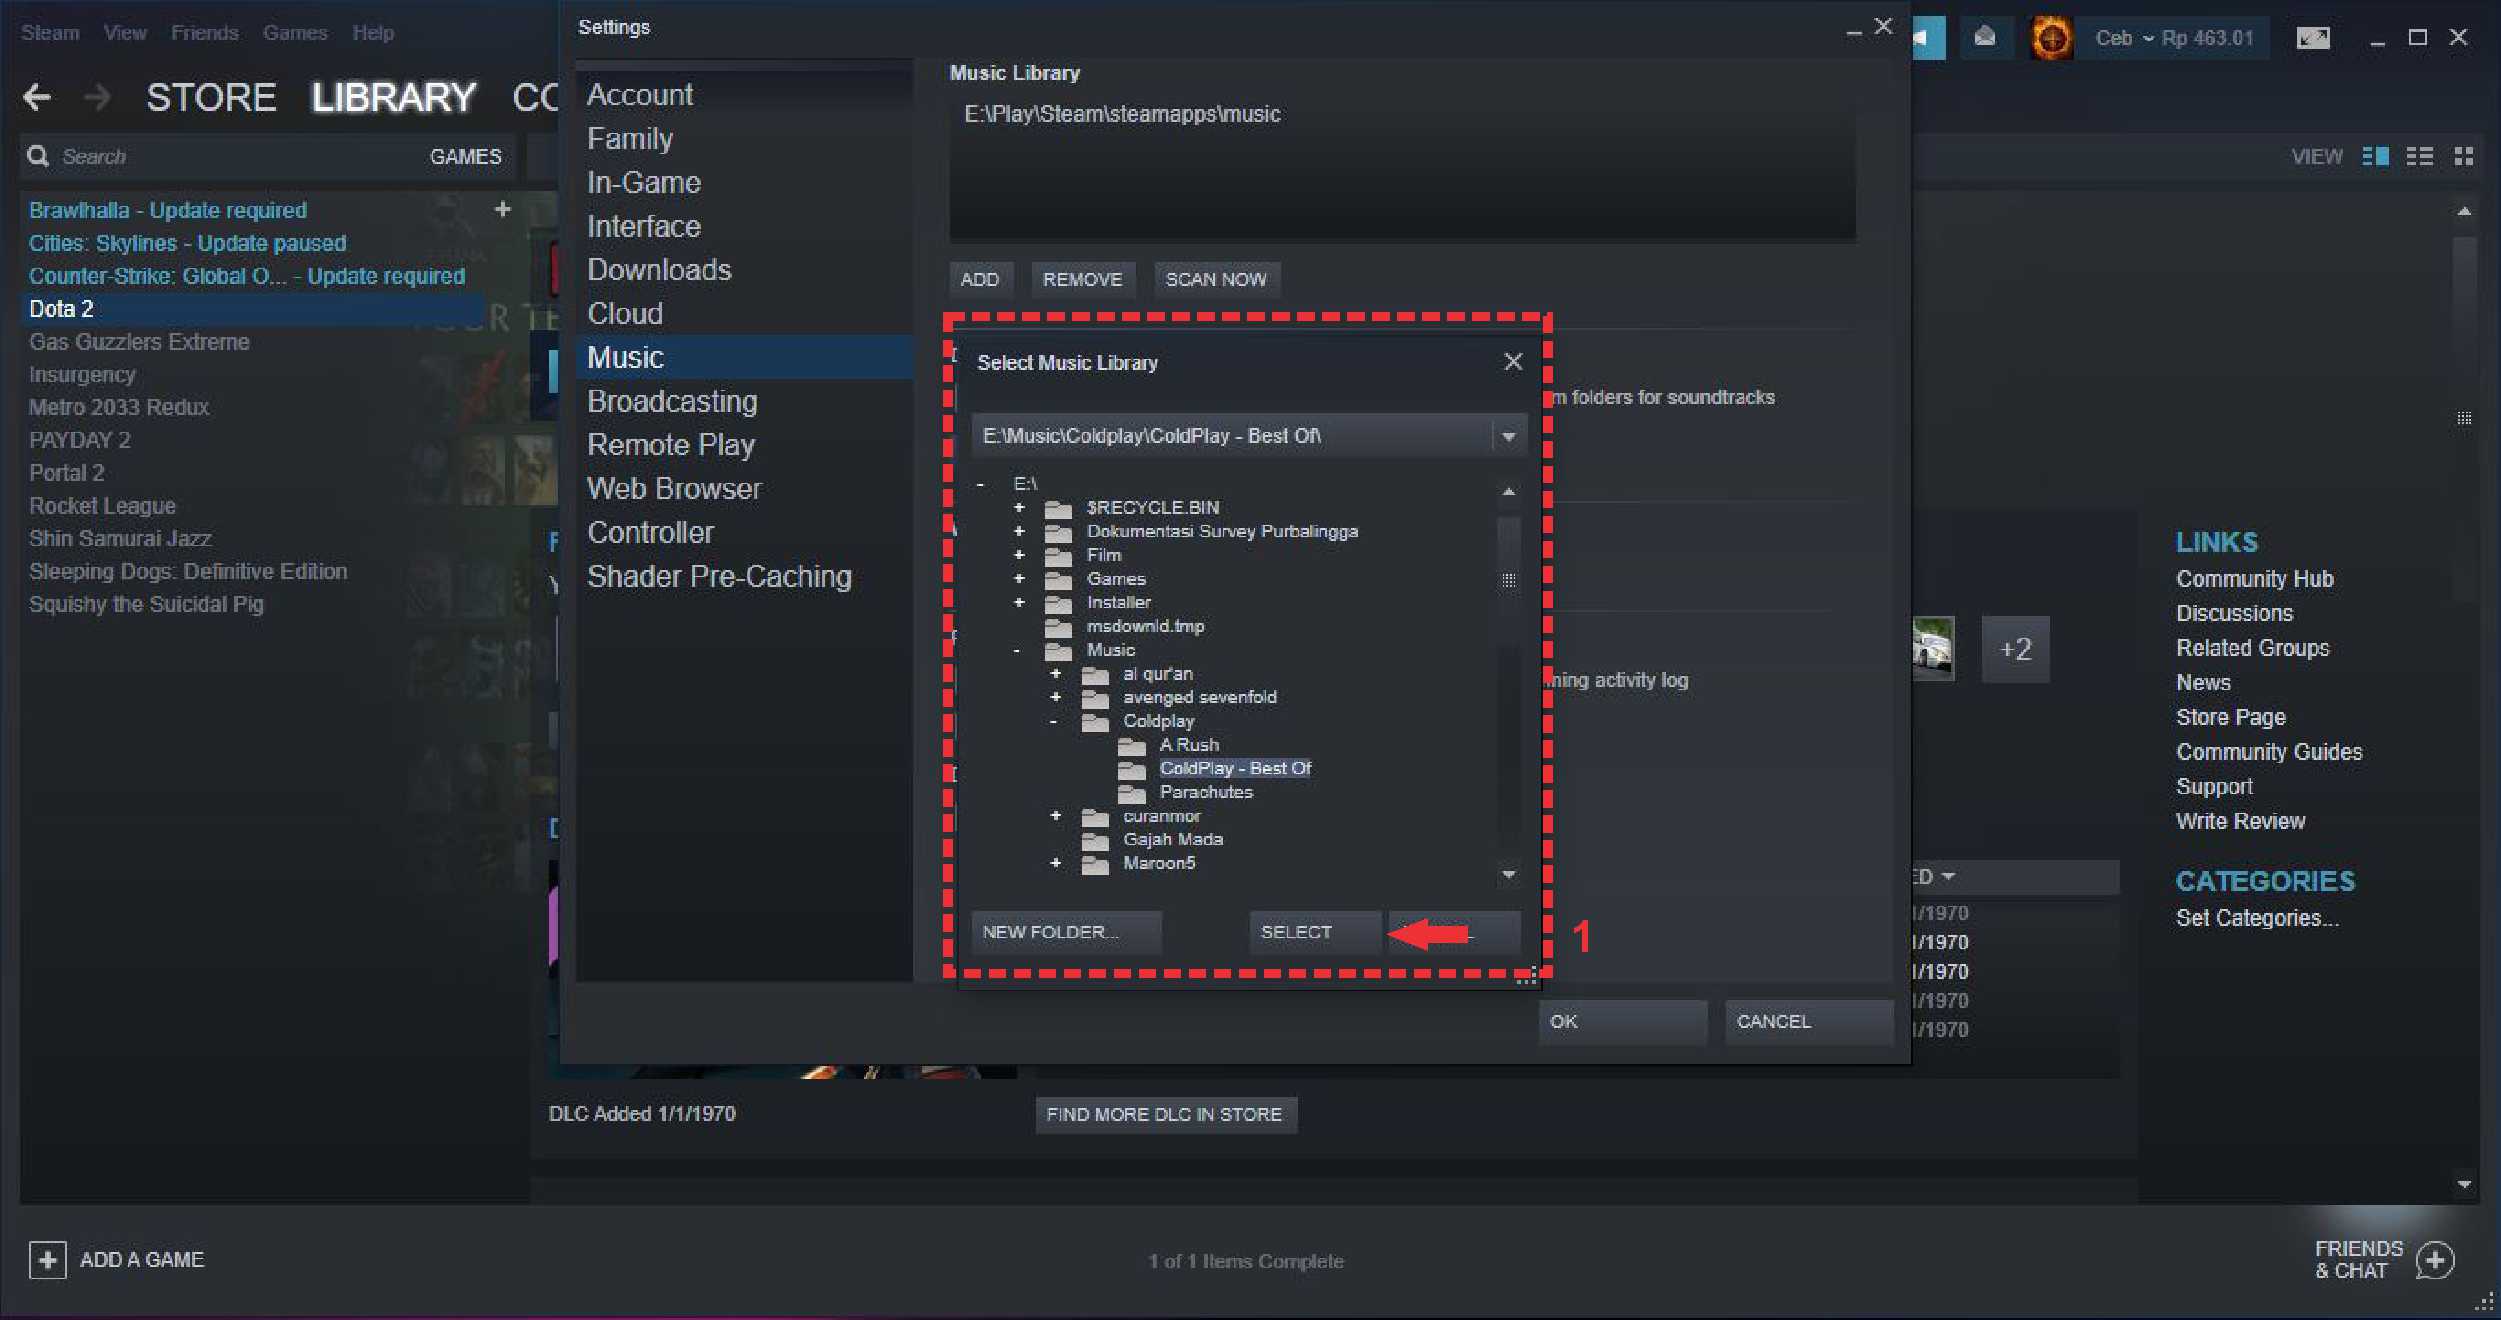2501x1320 pixels.
Task: Open the Community Hub link
Action: click(2254, 579)
